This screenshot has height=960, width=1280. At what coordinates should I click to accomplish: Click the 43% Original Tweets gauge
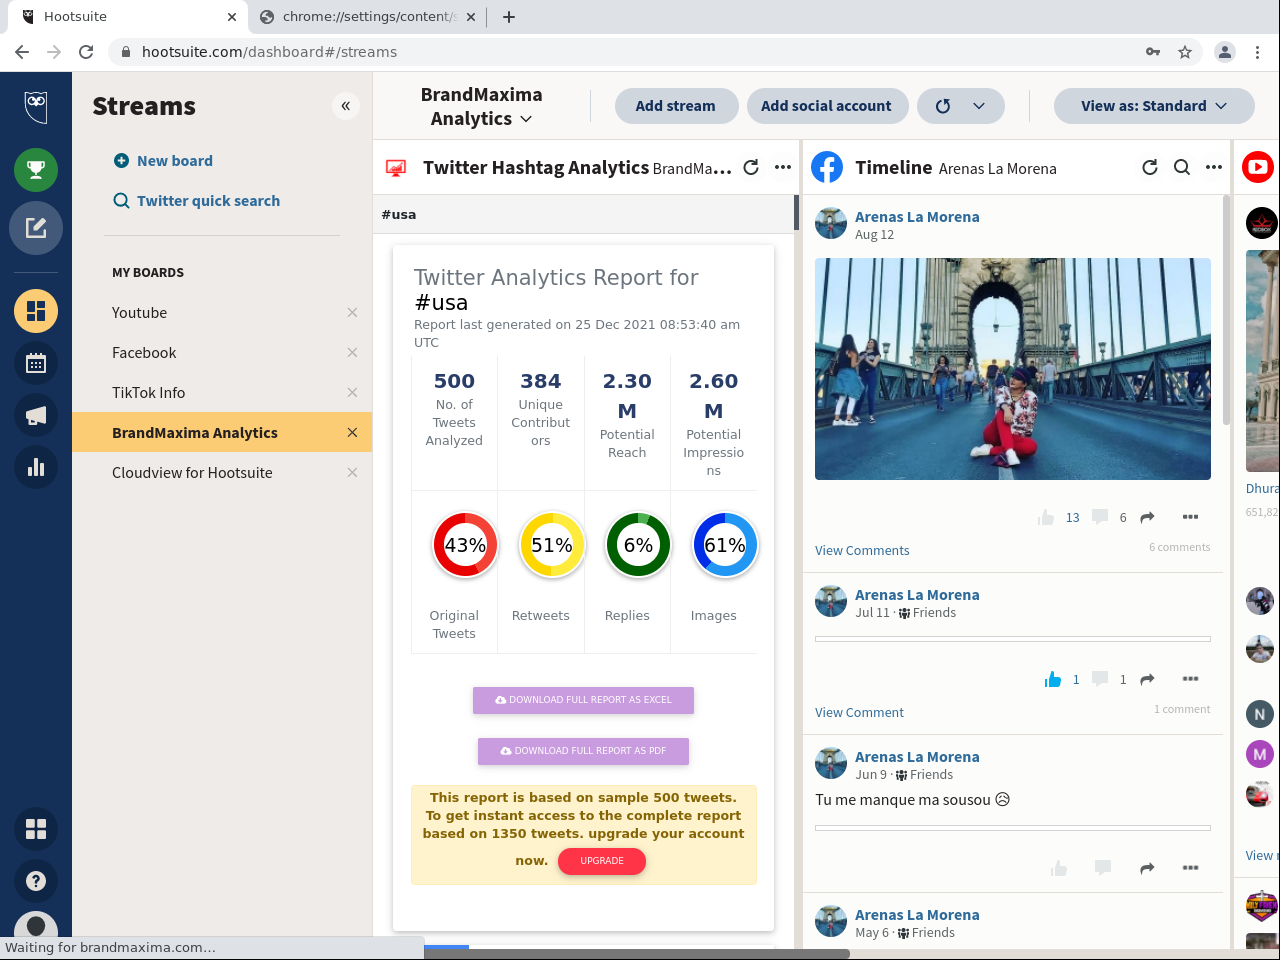[x=465, y=545]
